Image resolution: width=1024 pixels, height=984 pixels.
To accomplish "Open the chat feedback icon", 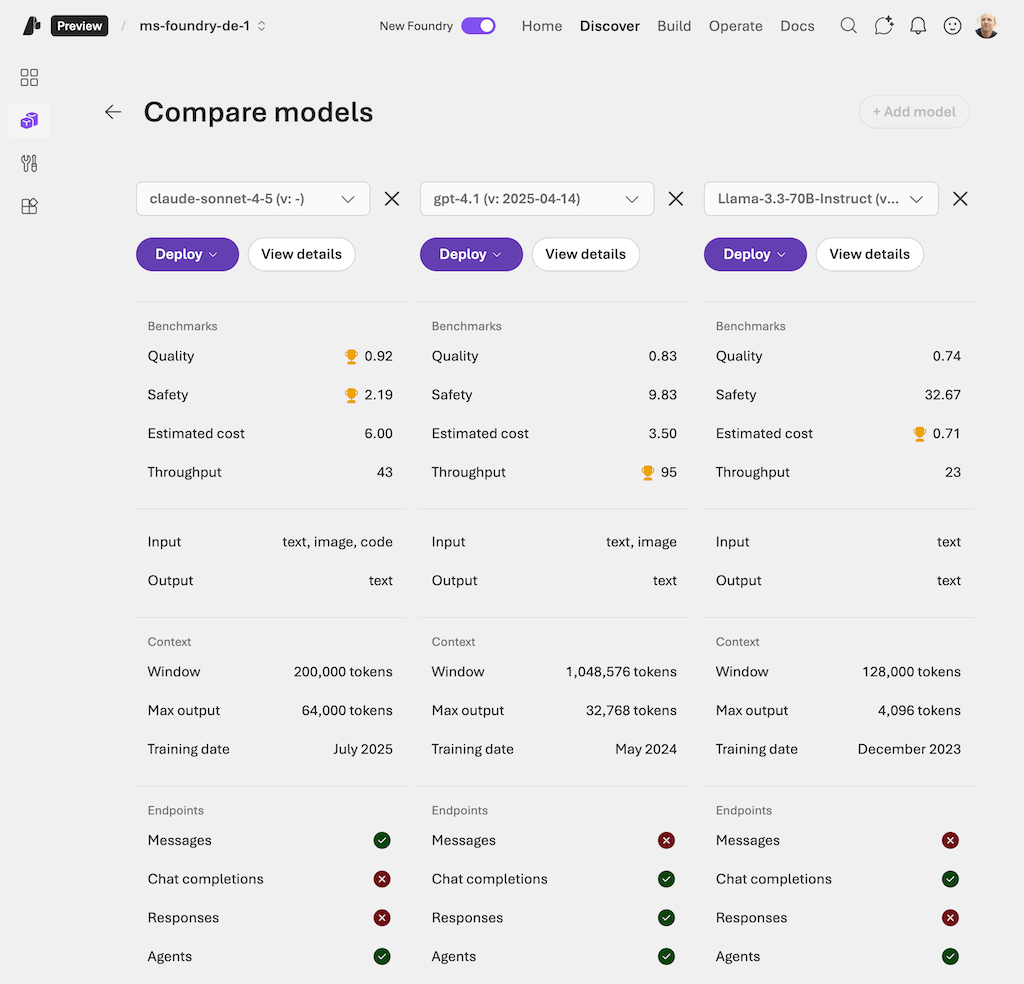I will click(x=883, y=26).
